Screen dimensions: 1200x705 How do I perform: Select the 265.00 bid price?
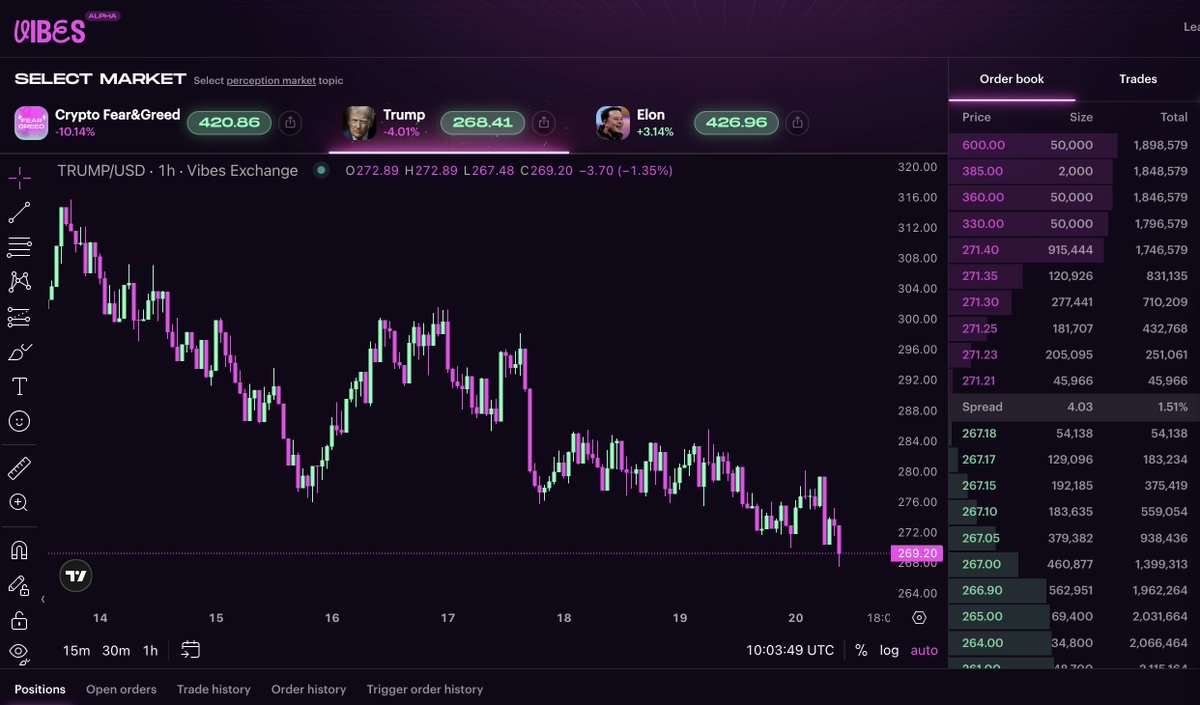pyautogui.click(x=982, y=616)
